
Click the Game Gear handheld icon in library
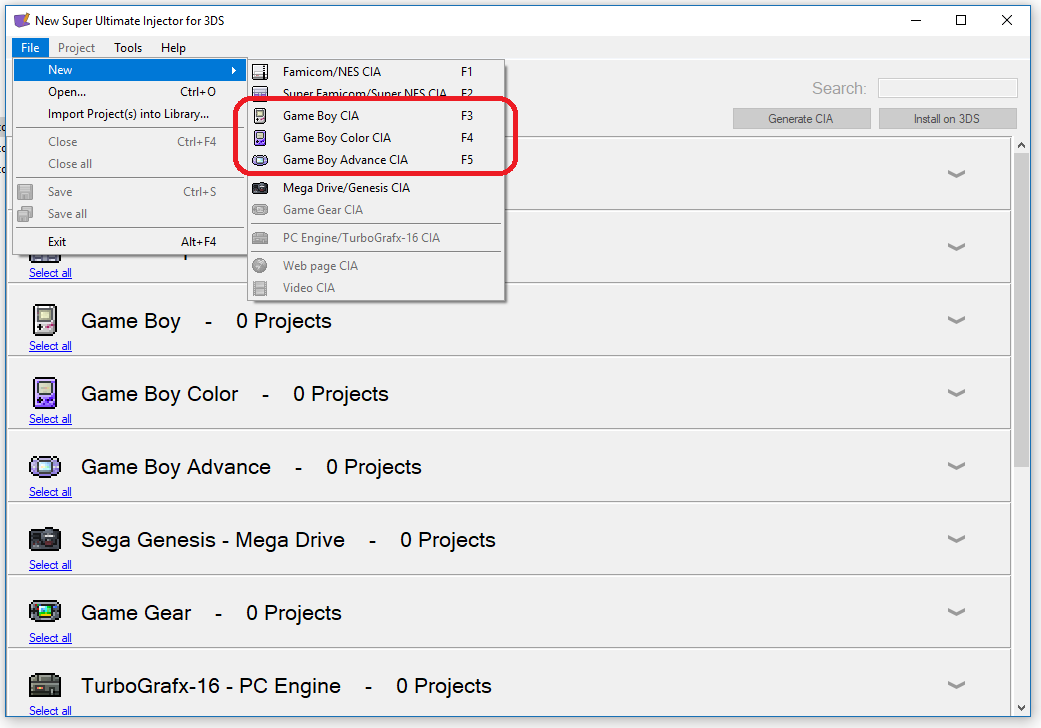[x=45, y=611]
